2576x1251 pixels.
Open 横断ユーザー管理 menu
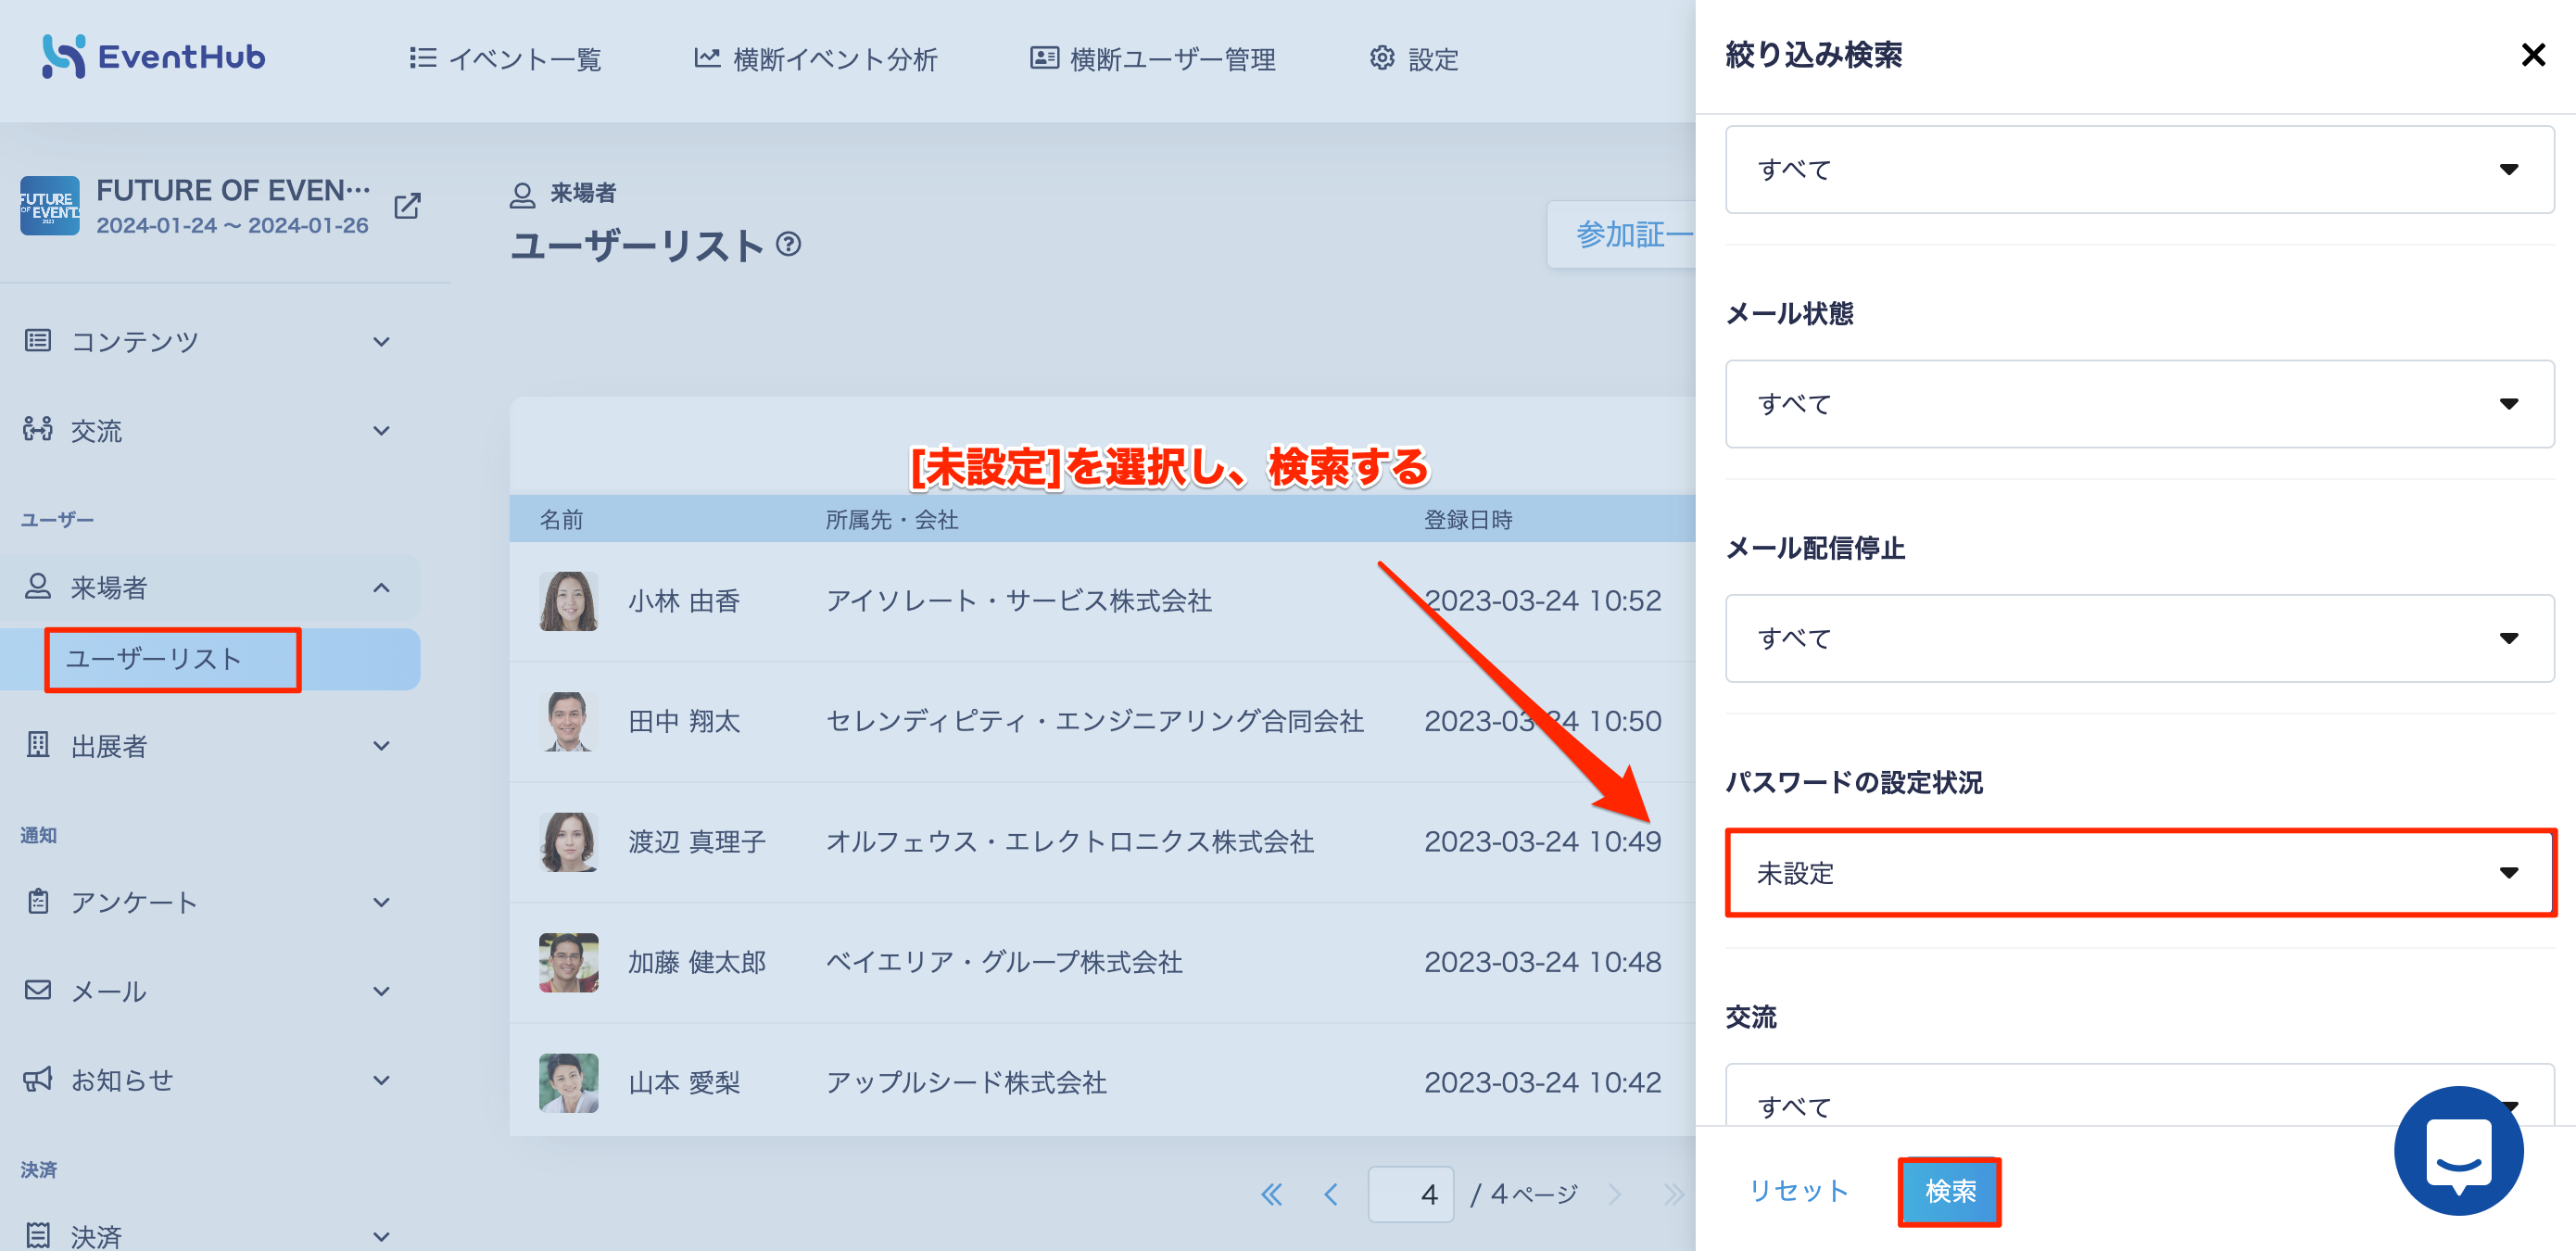coord(1153,59)
